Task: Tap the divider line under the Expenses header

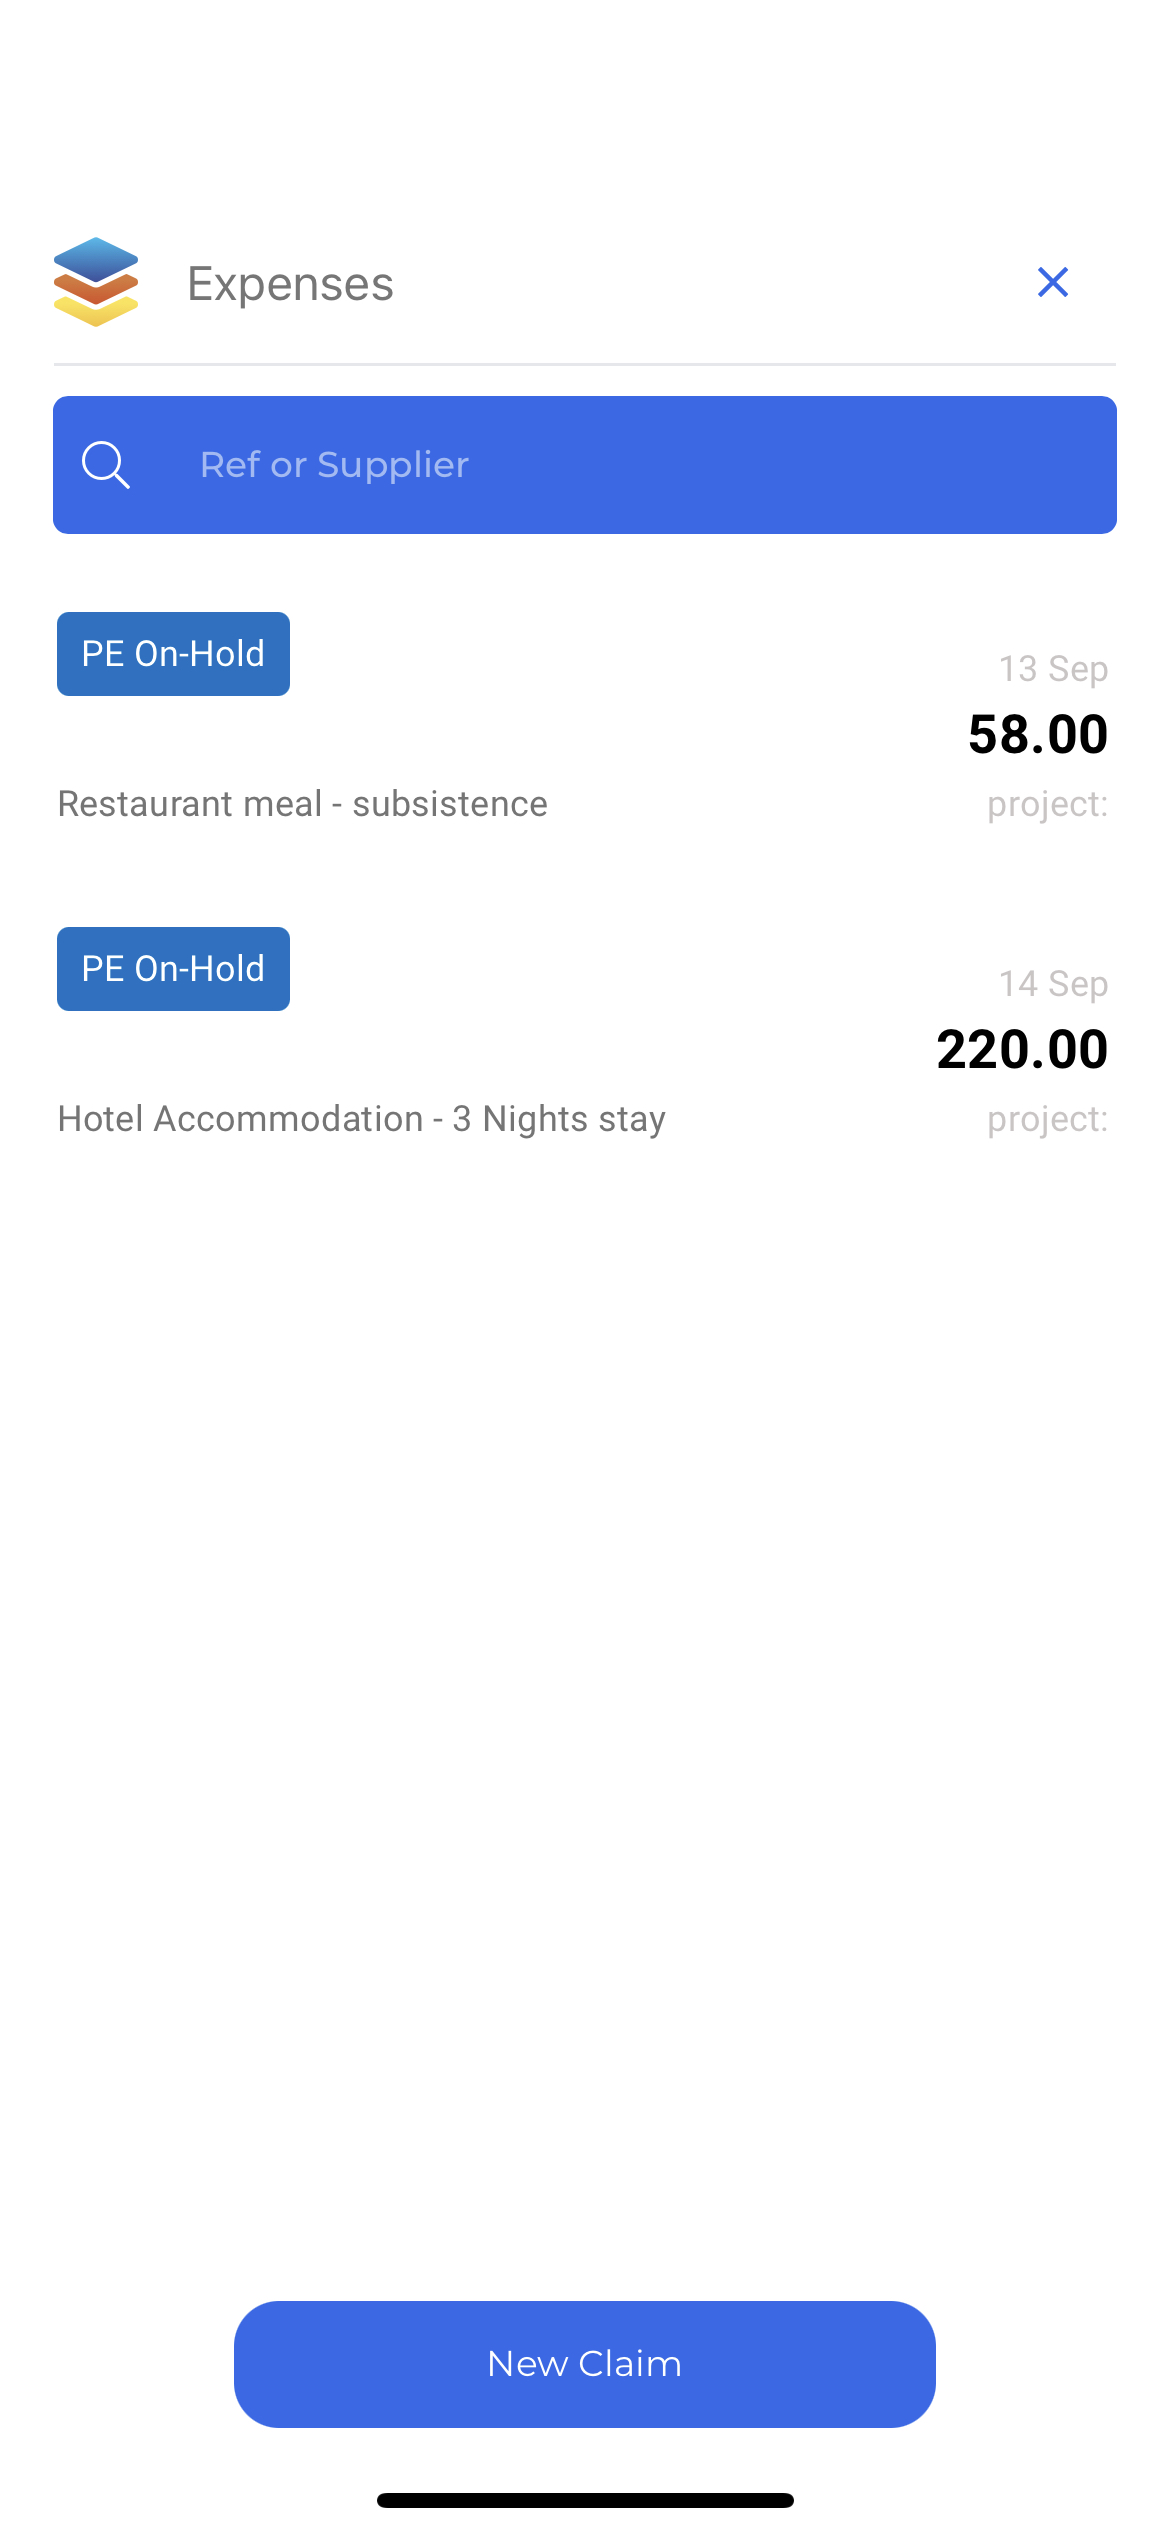Action: tap(585, 364)
